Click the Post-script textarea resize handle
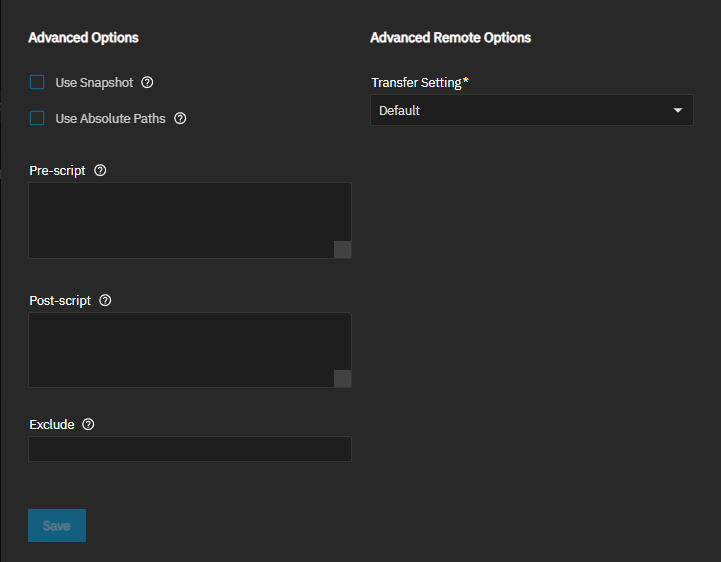721x562 pixels. [342, 378]
